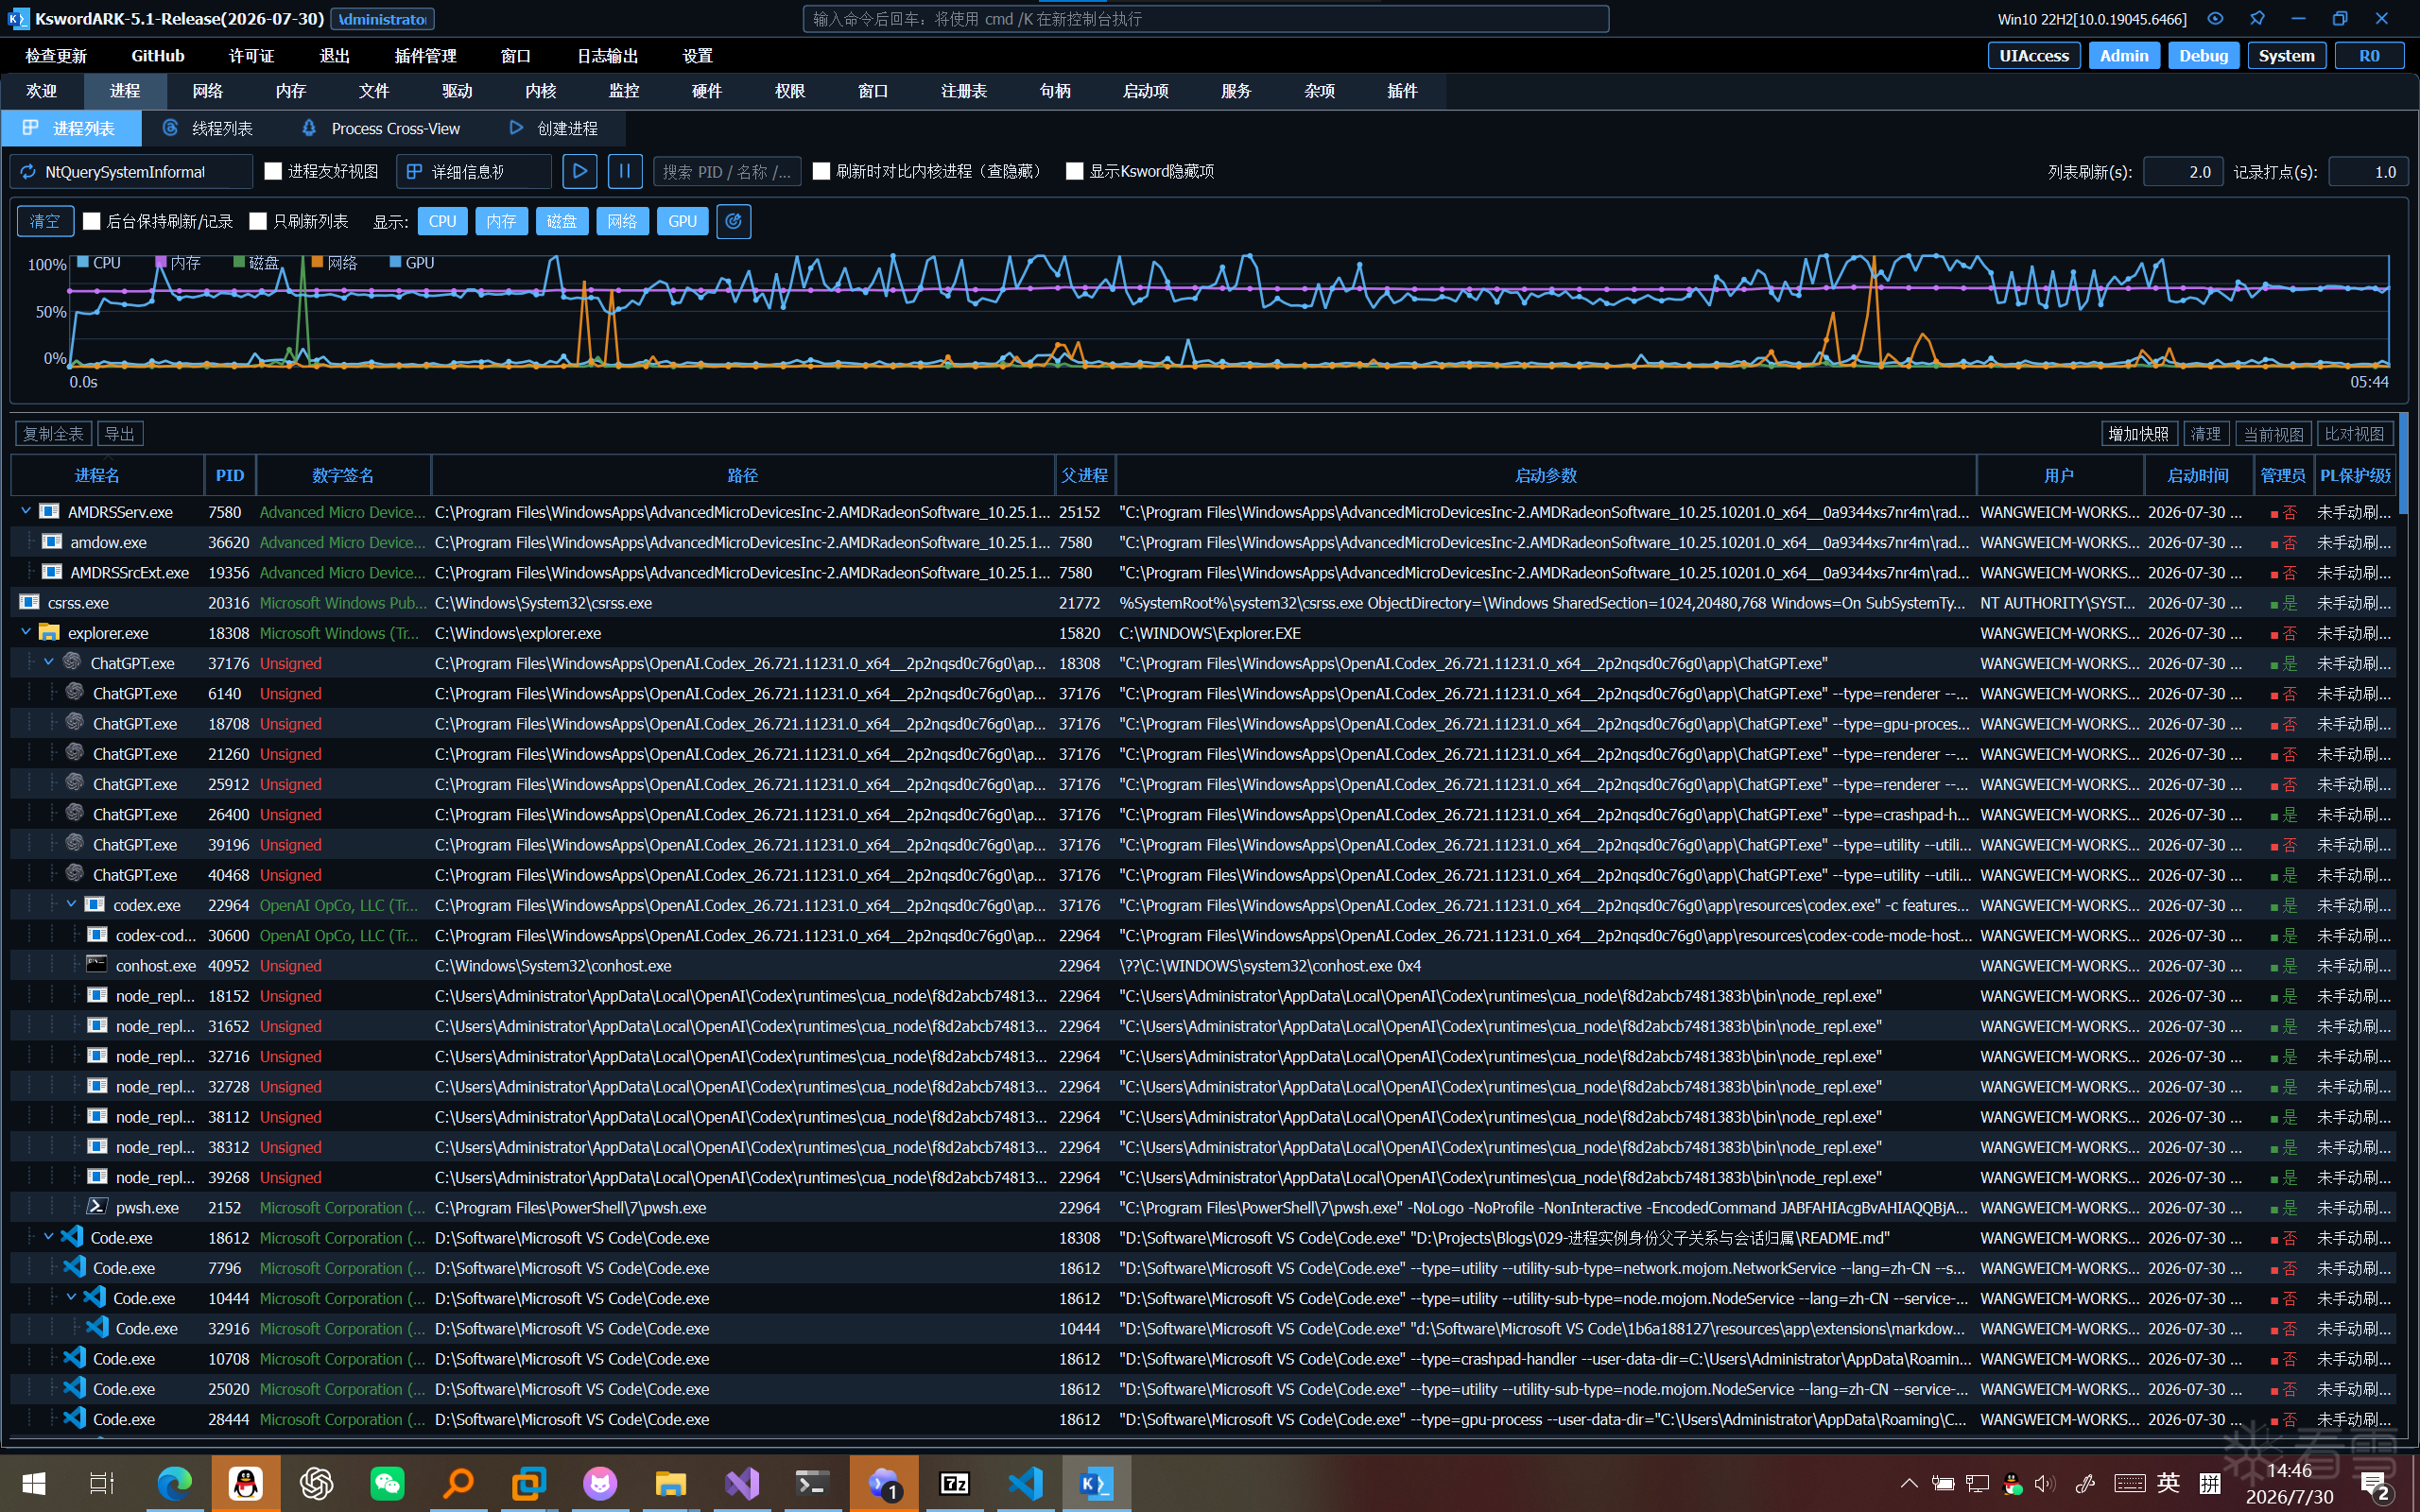The width and height of the screenshot is (2420, 1512).
Task: Start refreshing with the play button
Action: click(580, 171)
